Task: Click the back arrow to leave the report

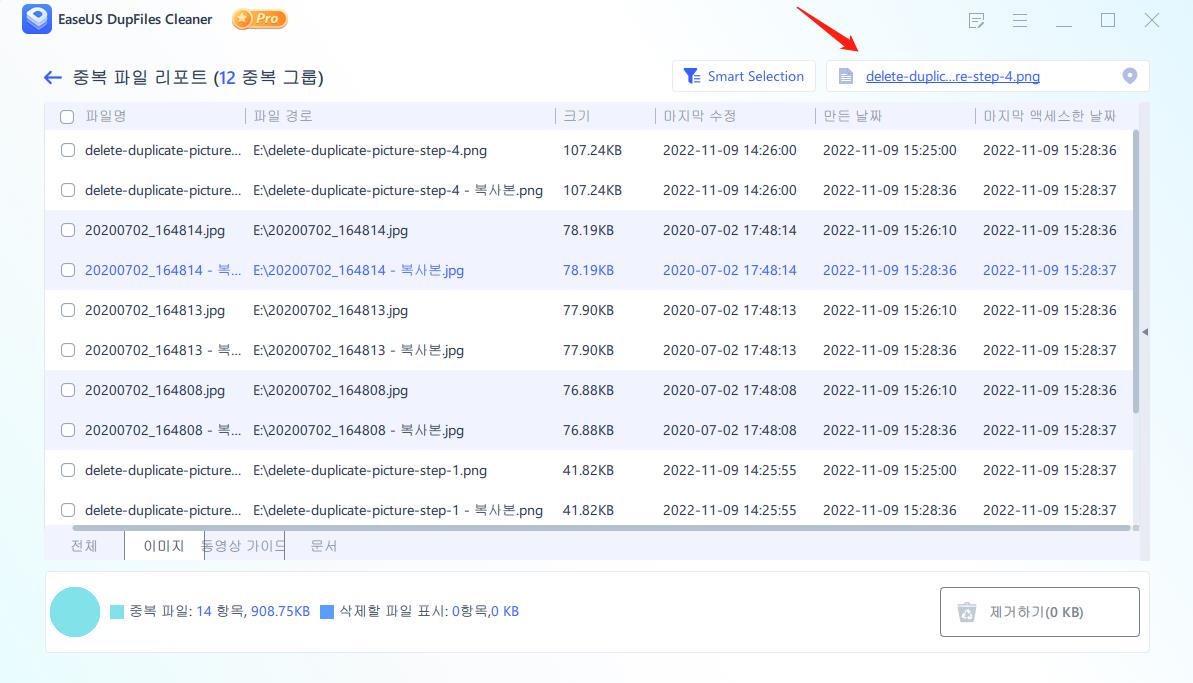Action: (52, 77)
